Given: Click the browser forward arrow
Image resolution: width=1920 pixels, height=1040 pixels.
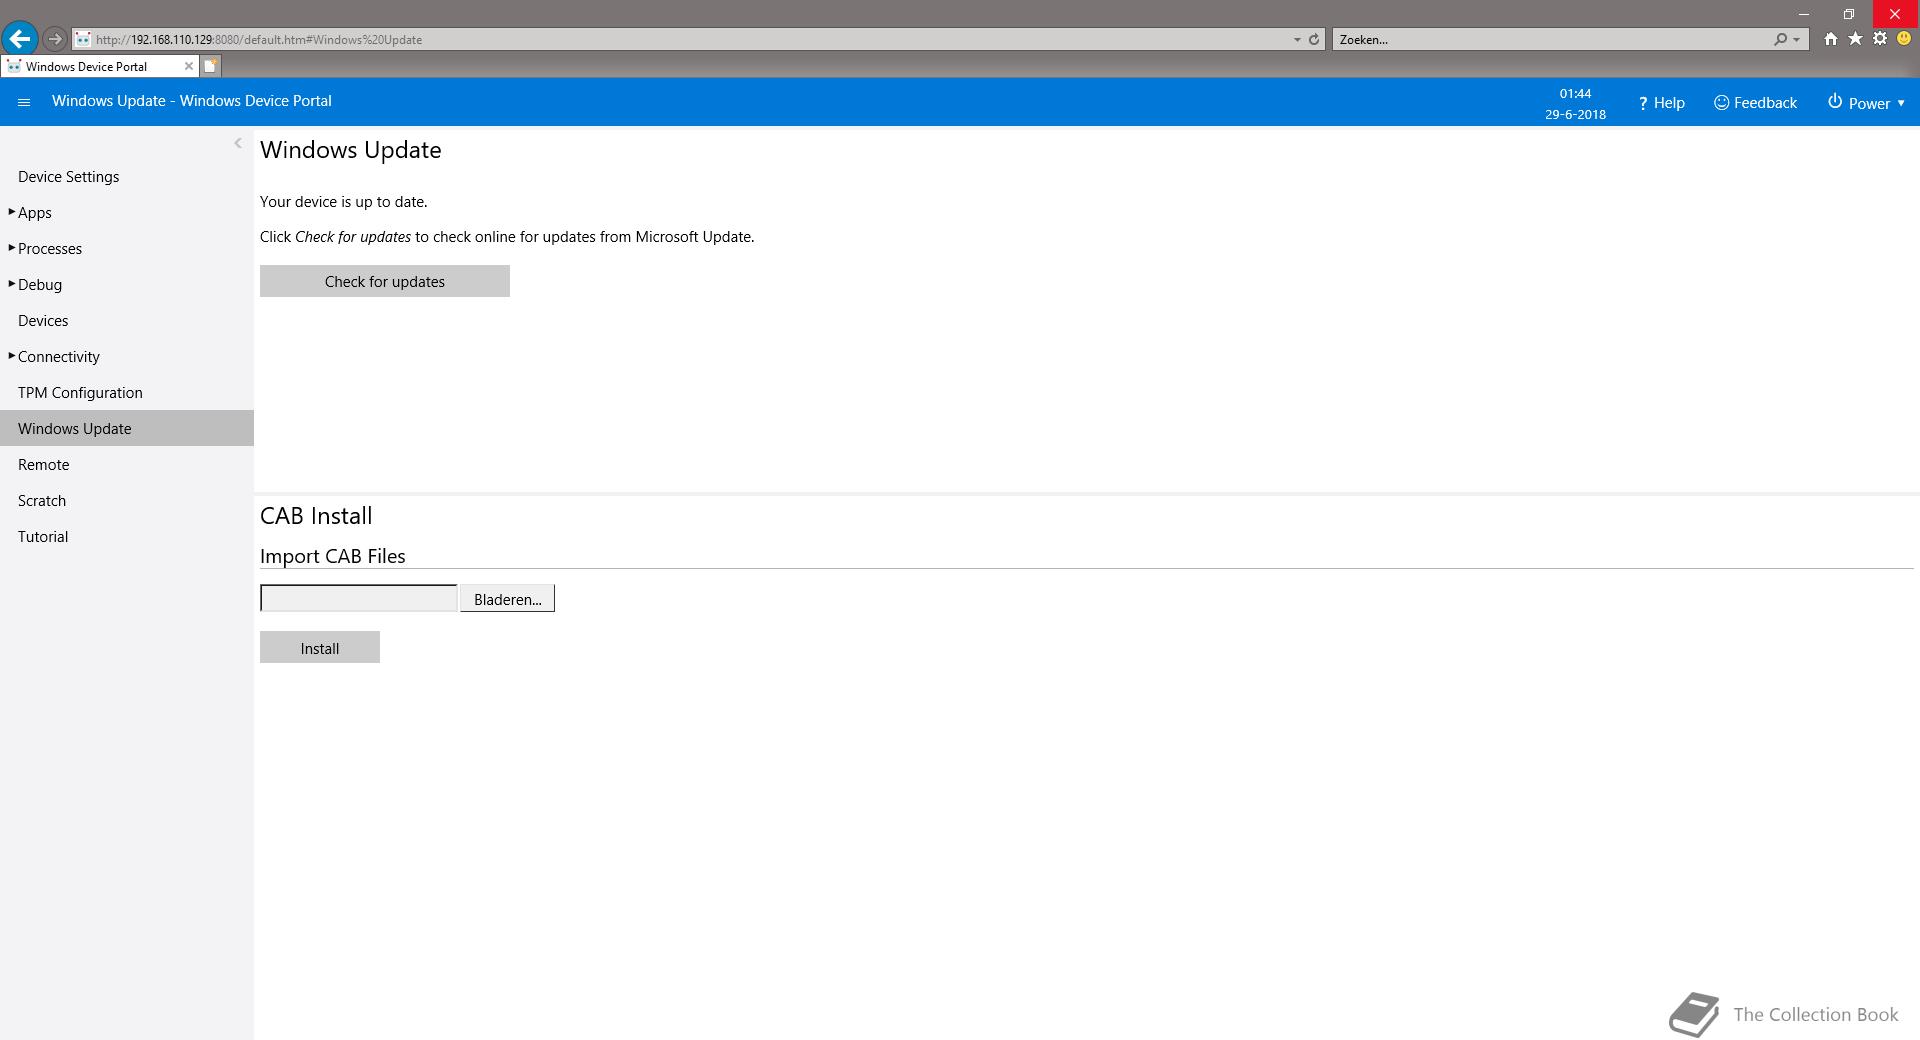Looking at the screenshot, I should click(x=55, y=39).
